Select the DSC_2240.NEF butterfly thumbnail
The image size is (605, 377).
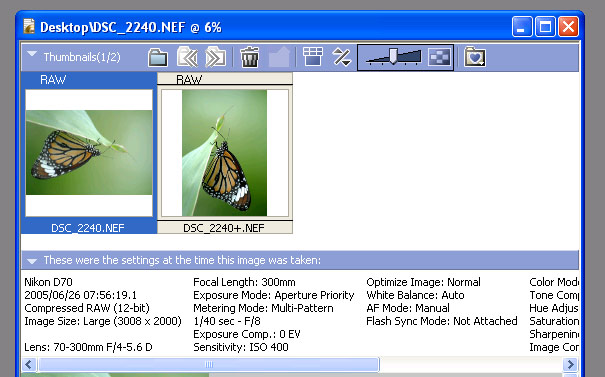click(89, 153)
